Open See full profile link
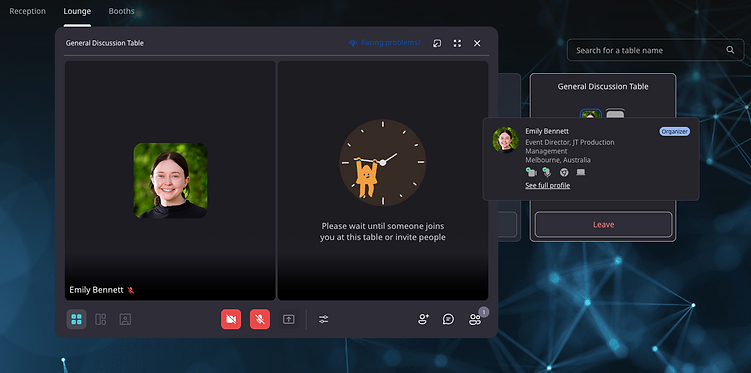Image resolution: width=751 pixels, height=373 pixels. point(547,185)
